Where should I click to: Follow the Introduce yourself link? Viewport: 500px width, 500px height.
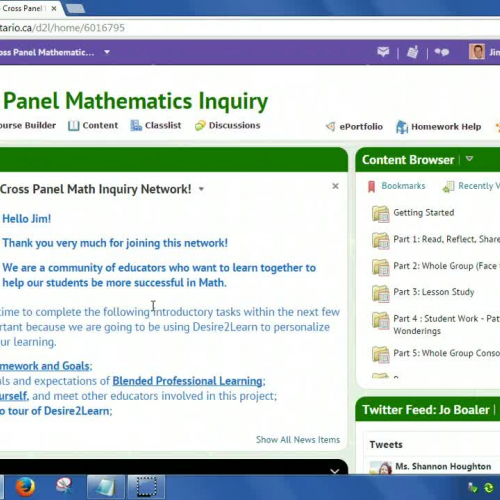pos(14,396)
